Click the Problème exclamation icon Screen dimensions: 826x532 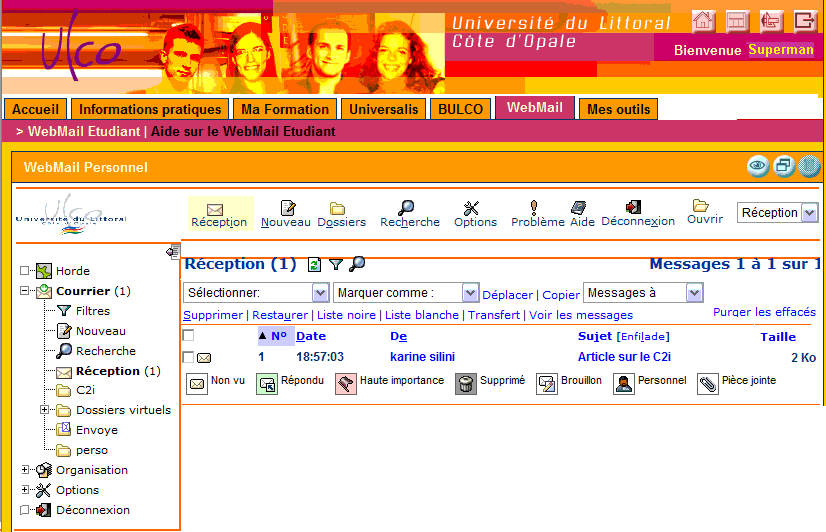[x=534, y=208]
